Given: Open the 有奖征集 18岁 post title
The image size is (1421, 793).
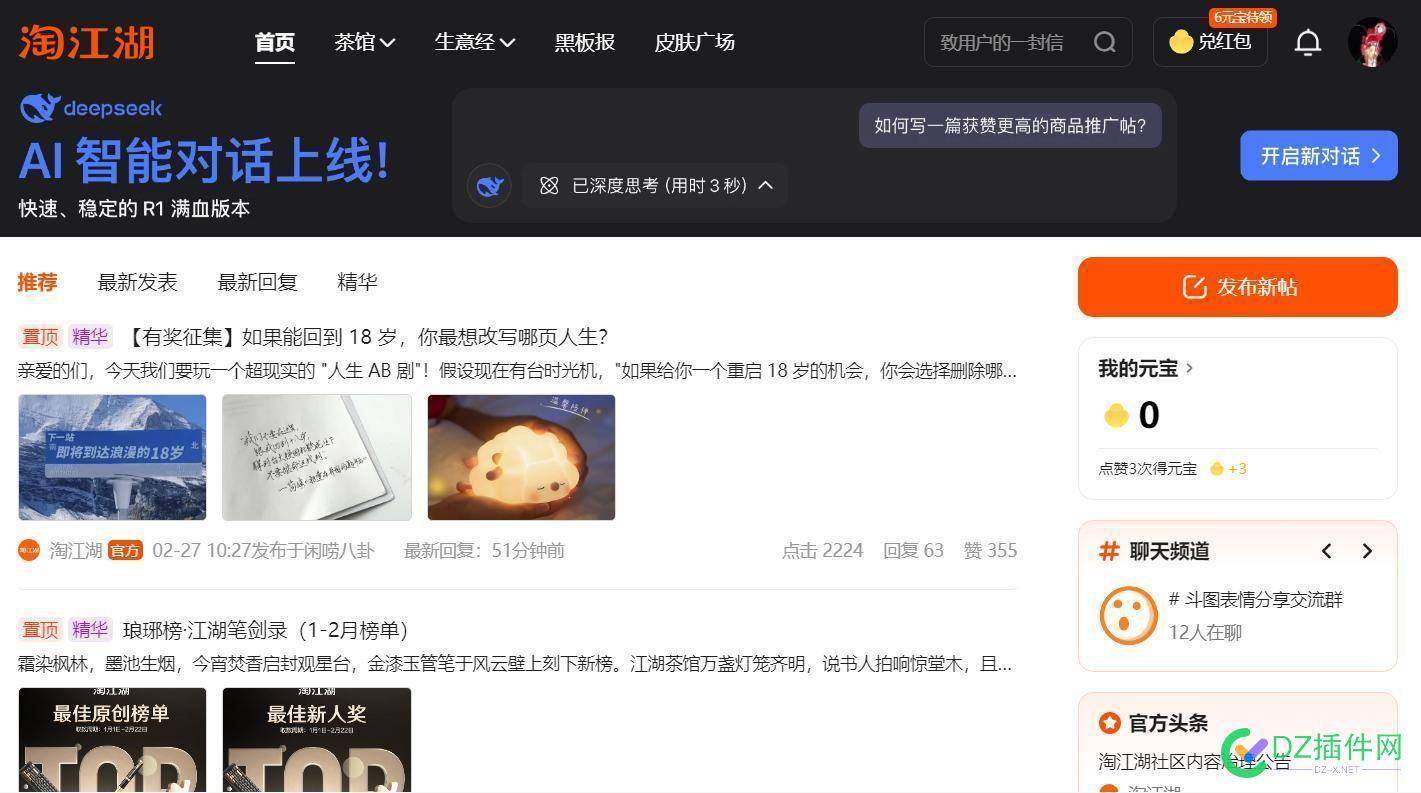Looking at the screenshot, I should tap(365, 337).
